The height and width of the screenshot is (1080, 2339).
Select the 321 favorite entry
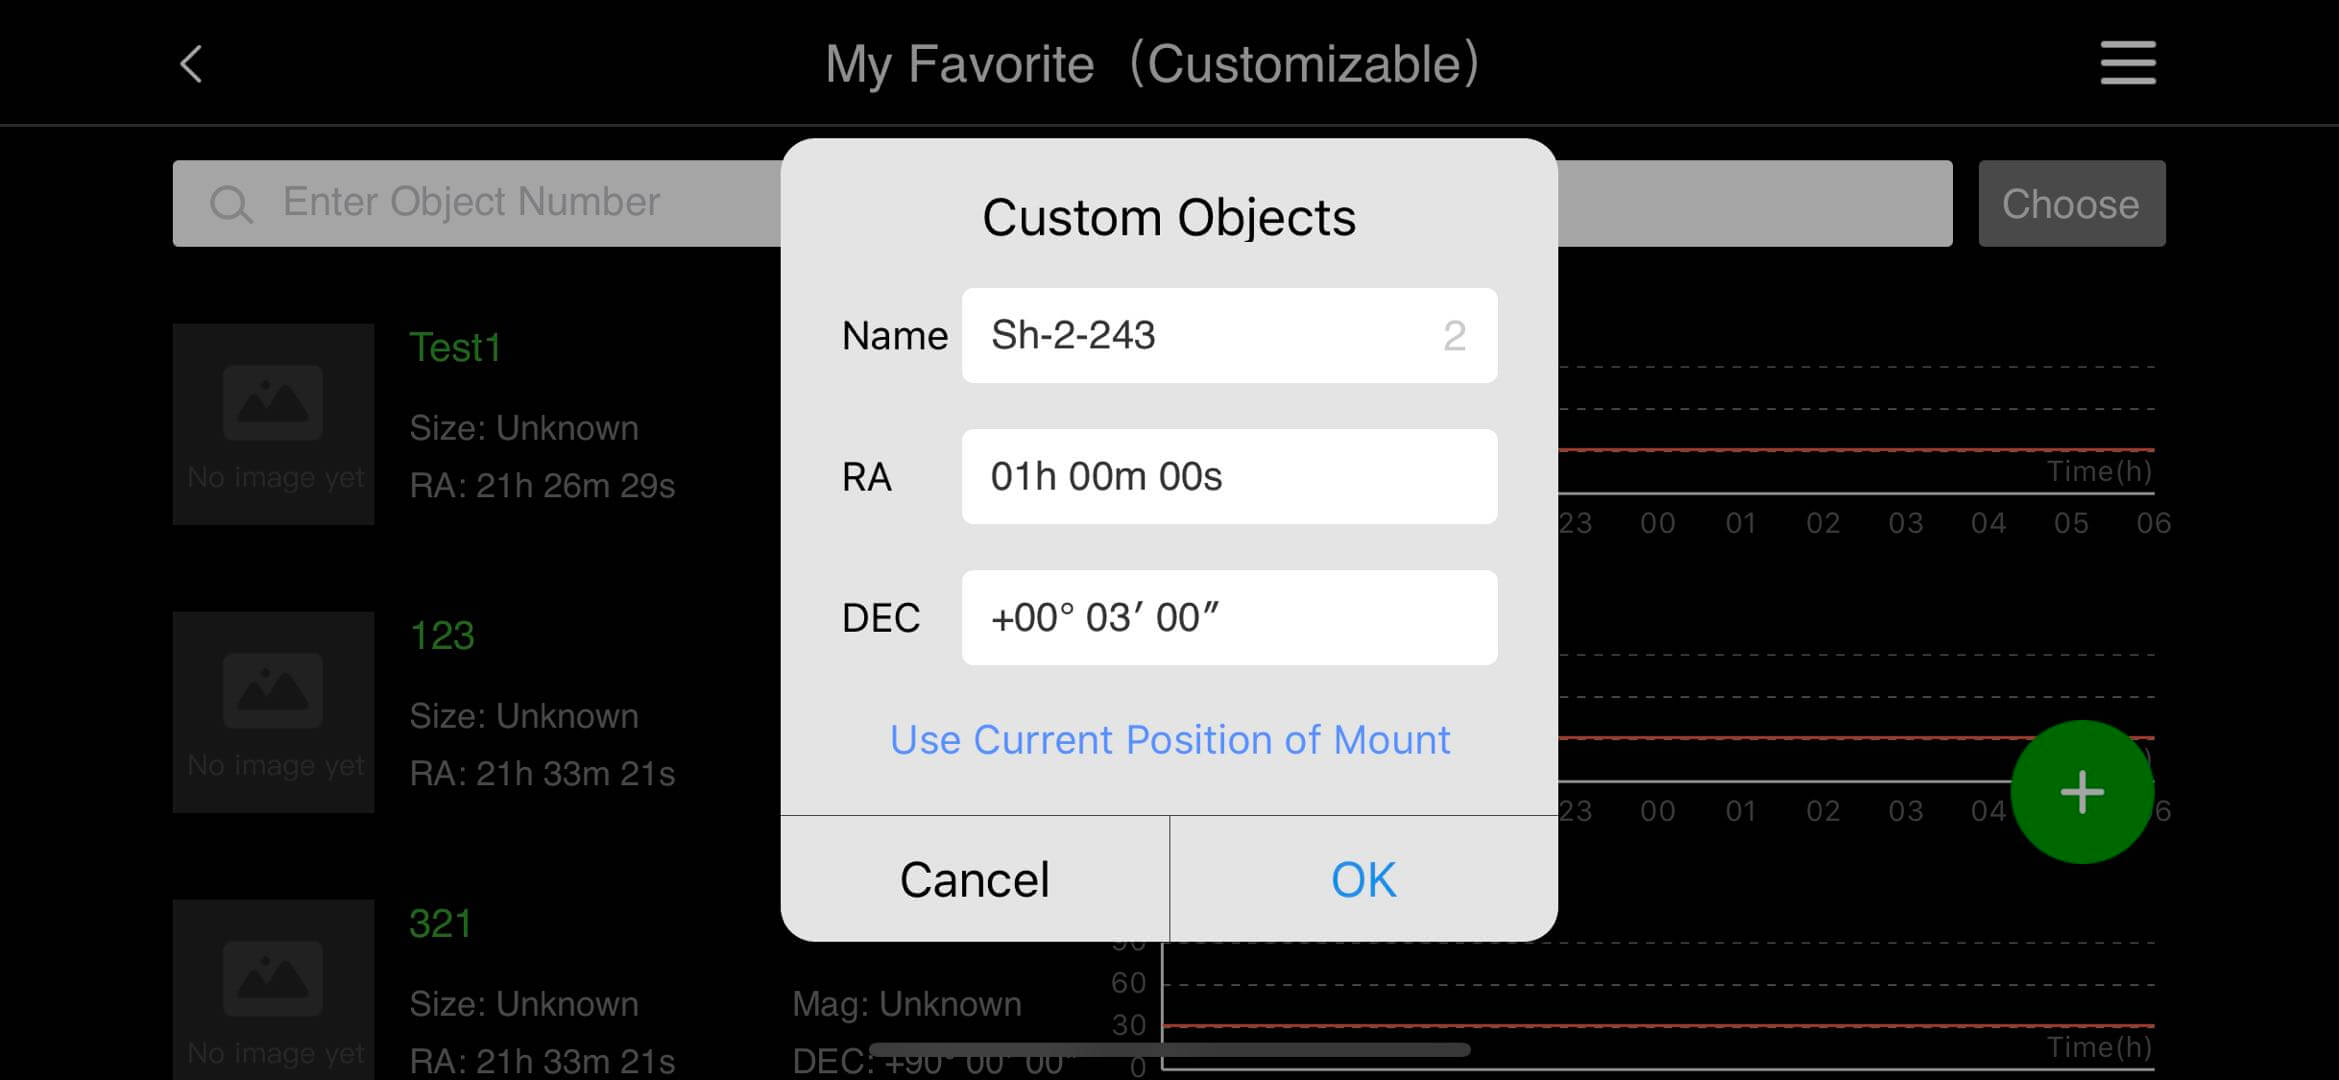point(440,924)
